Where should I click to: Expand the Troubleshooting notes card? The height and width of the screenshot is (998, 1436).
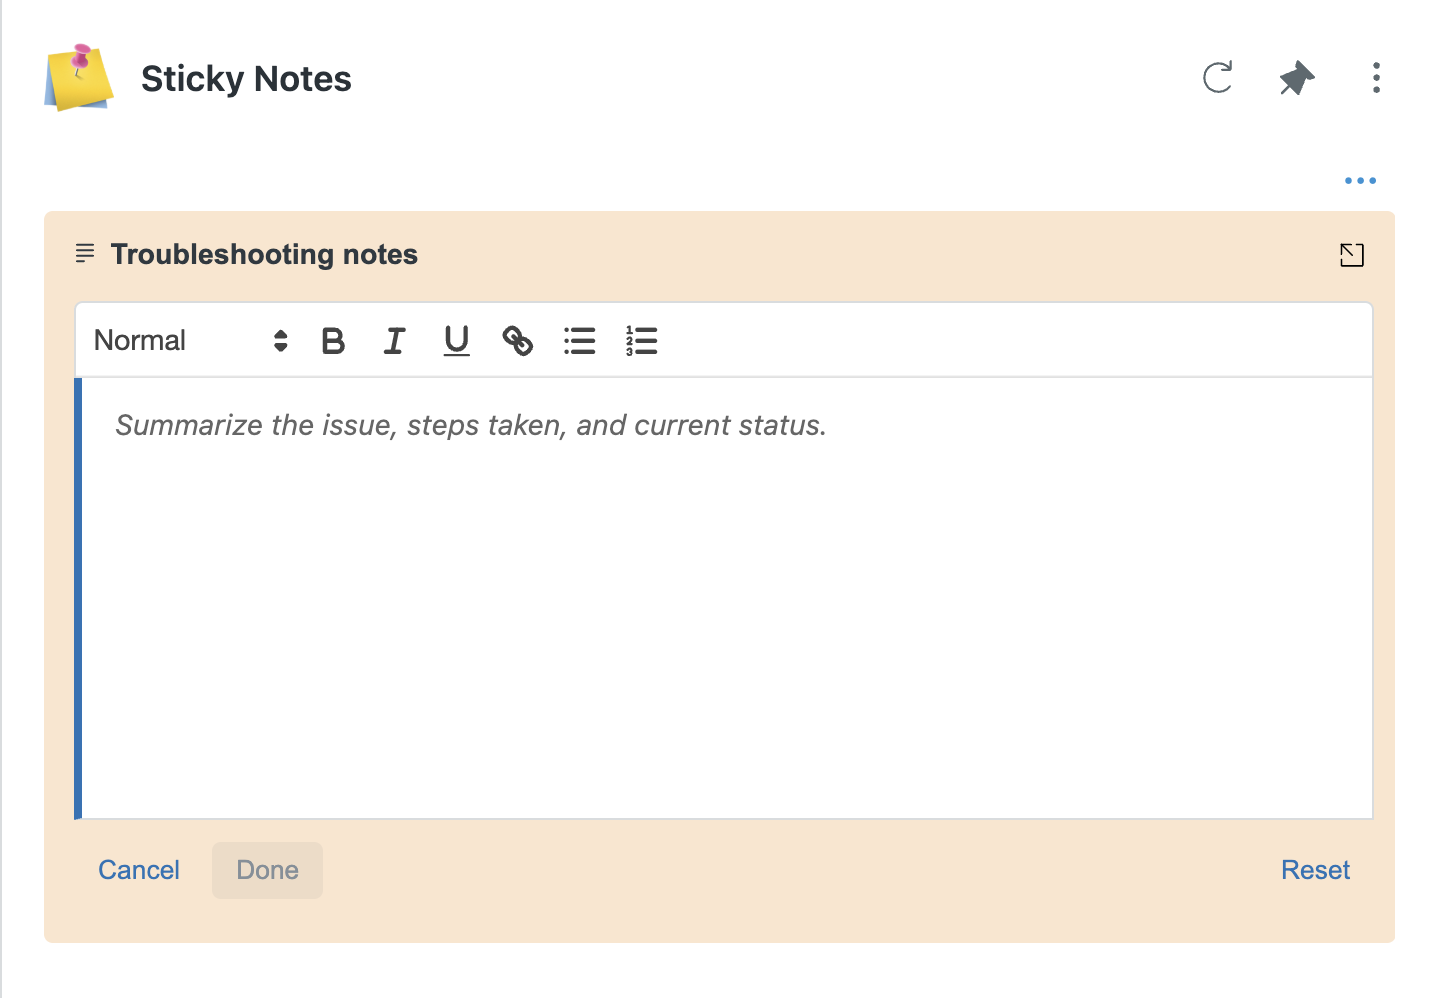click(1351, 255)
